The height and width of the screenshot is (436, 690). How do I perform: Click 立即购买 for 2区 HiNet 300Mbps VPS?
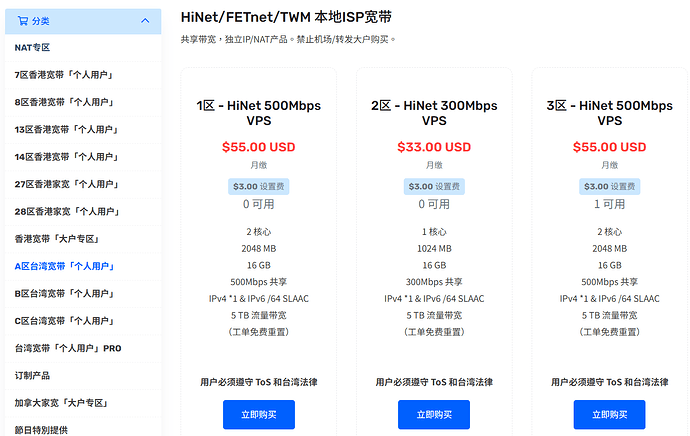tap(434, 414)
